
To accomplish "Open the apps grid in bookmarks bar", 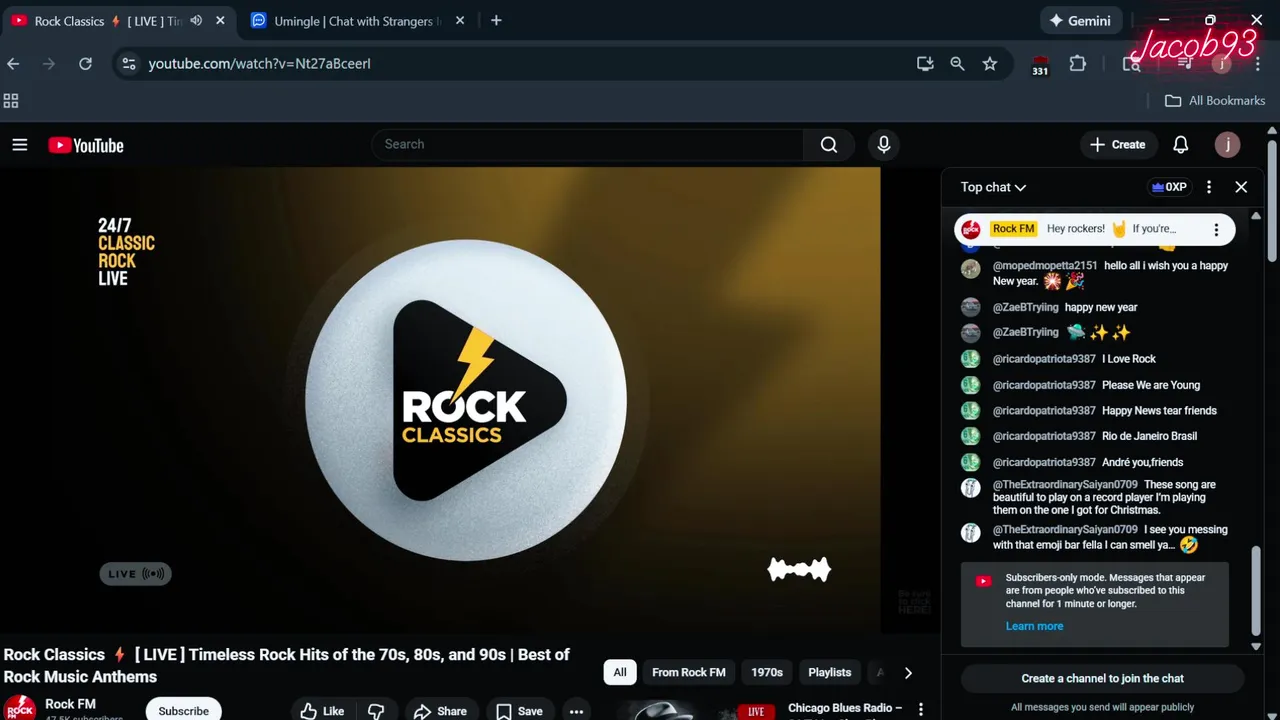I will (x=11, y=101).
